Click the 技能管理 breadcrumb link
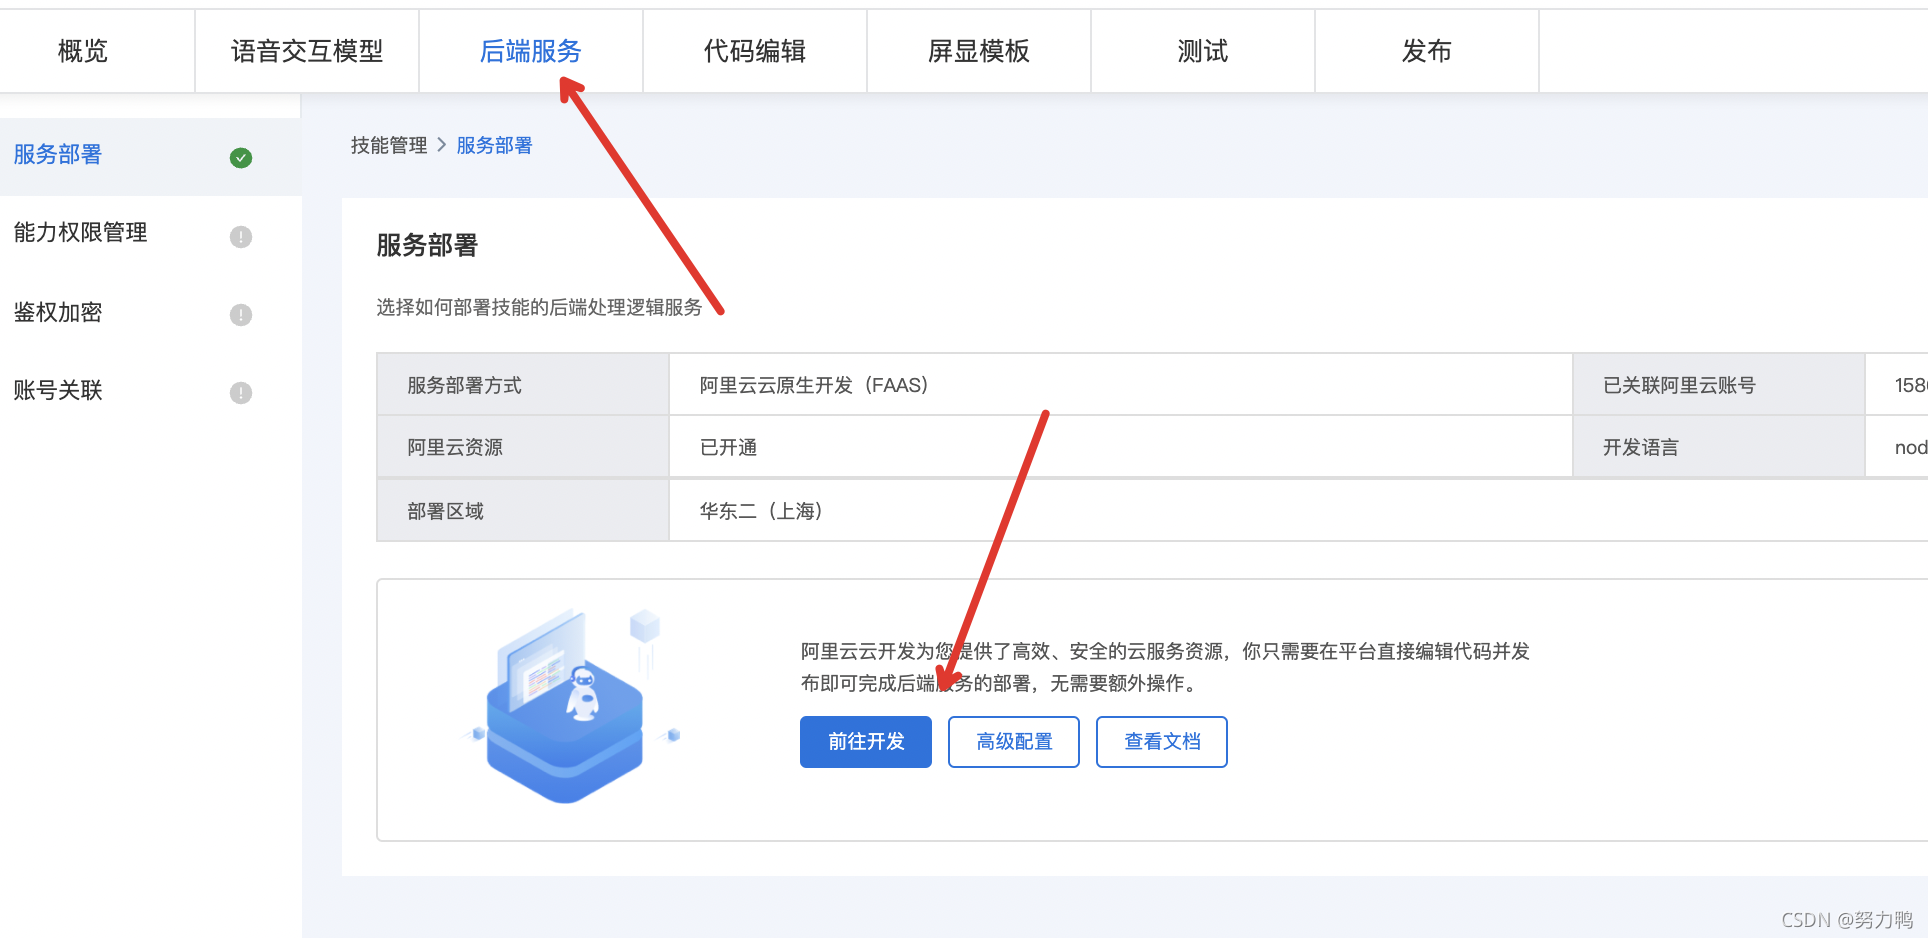The height and width of the screenshot is (938, 1928). coord(389,146)
